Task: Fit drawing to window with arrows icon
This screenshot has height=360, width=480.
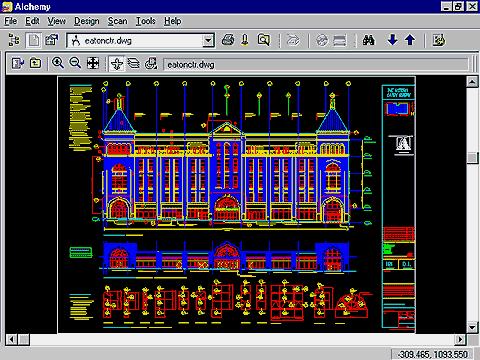Action: (93, 63)
